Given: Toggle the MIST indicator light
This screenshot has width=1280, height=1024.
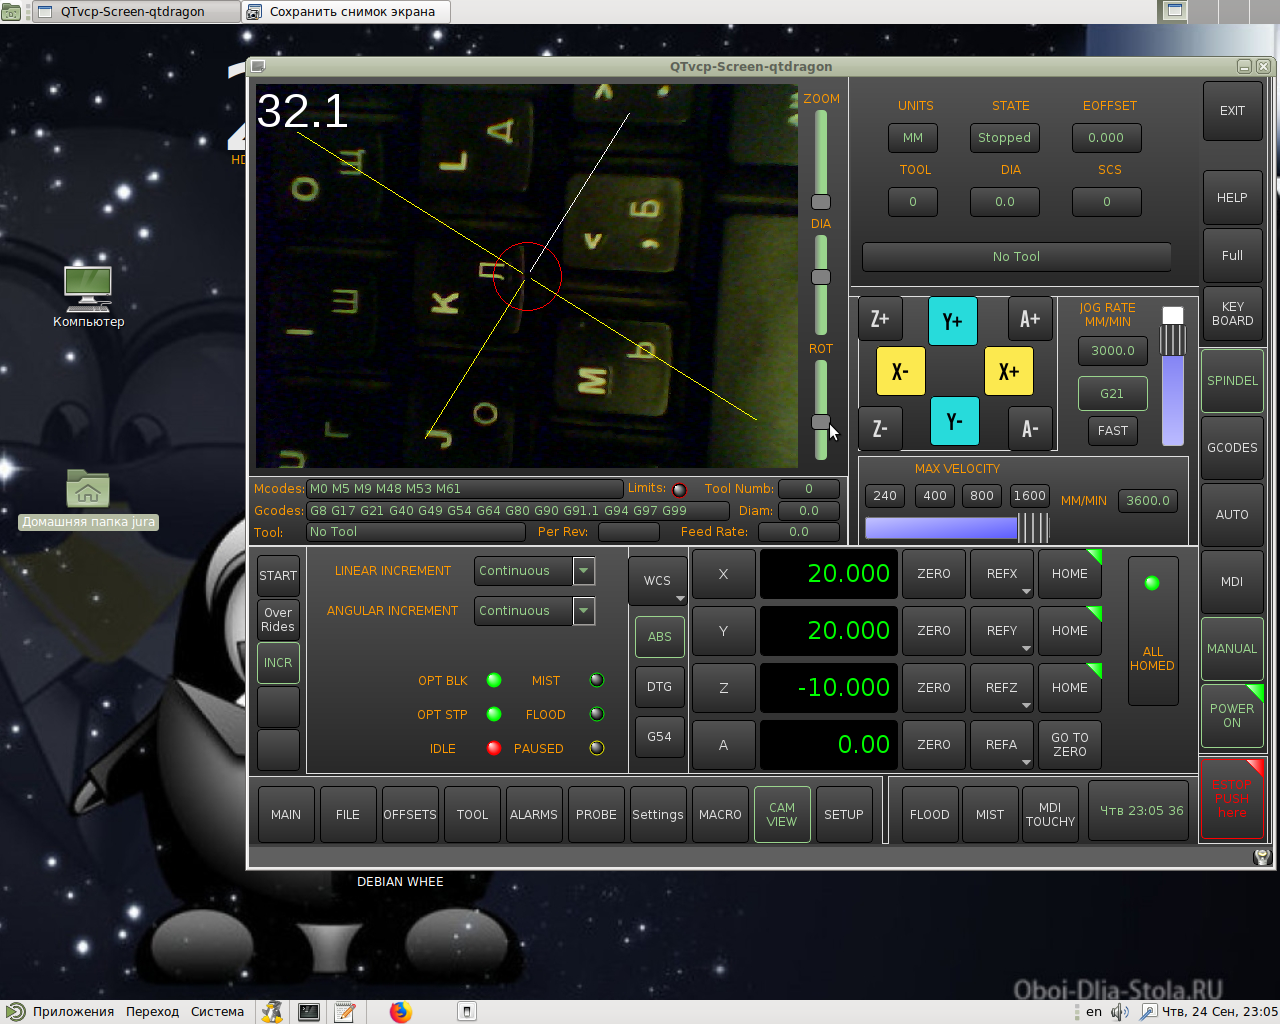Looking at the screenshot, I should 597,680.
